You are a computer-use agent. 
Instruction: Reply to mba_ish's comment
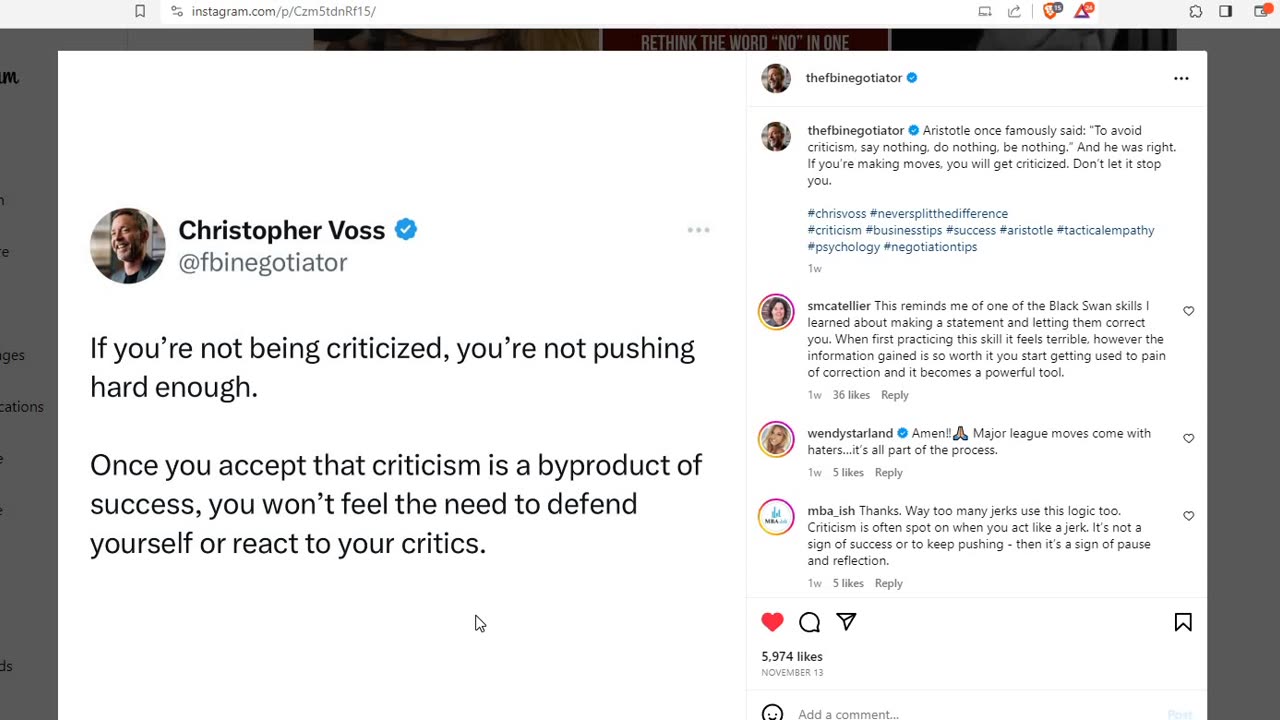tap(888, 583)
